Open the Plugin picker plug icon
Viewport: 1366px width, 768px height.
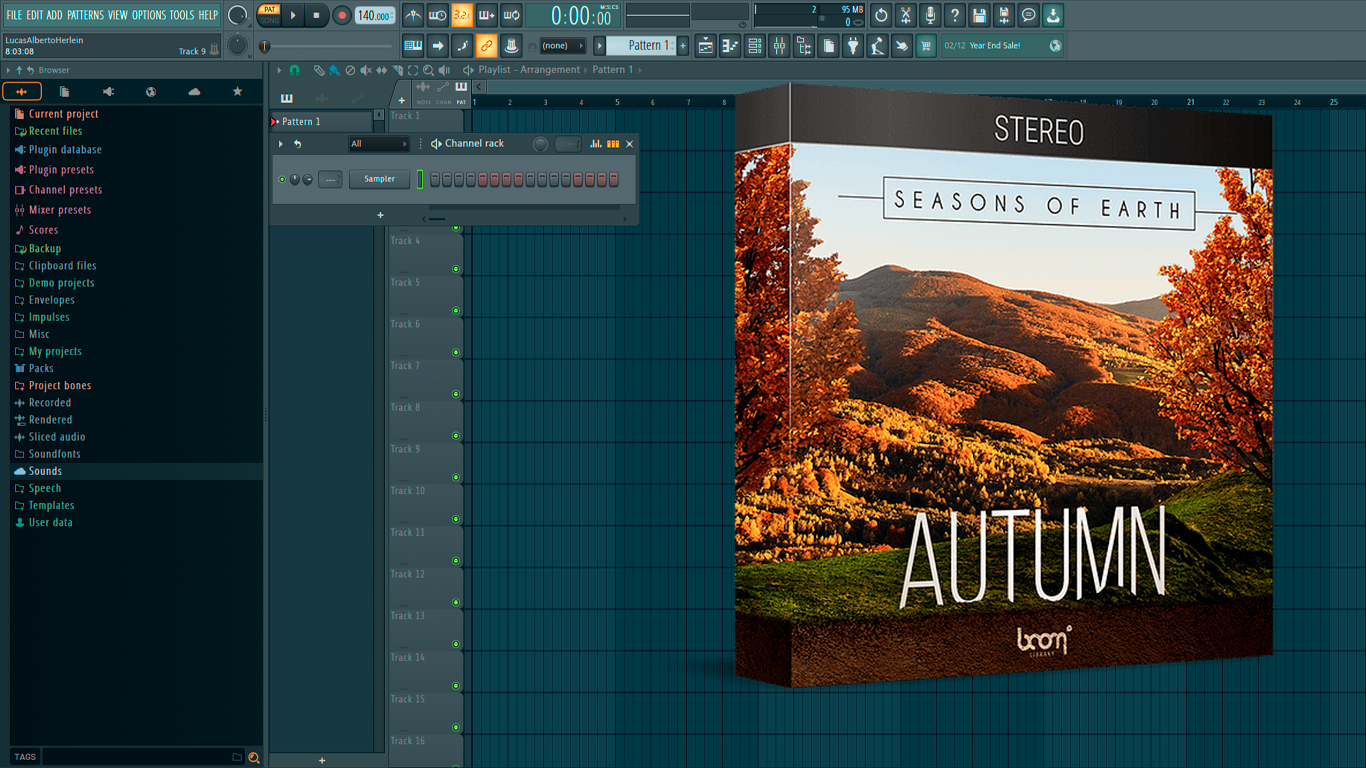click(x=853, y=46)
